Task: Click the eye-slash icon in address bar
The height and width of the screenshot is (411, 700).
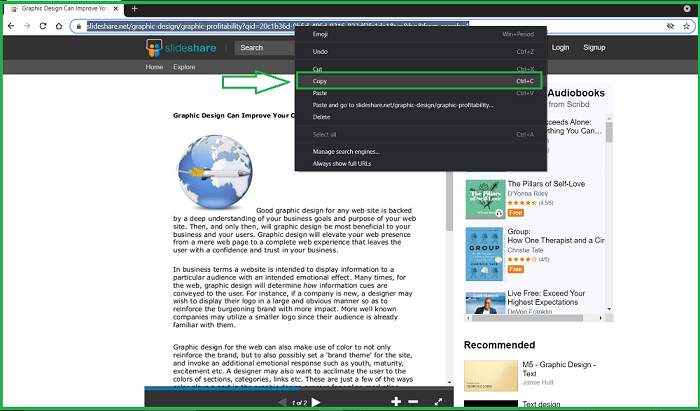Action: click(670, 26)
